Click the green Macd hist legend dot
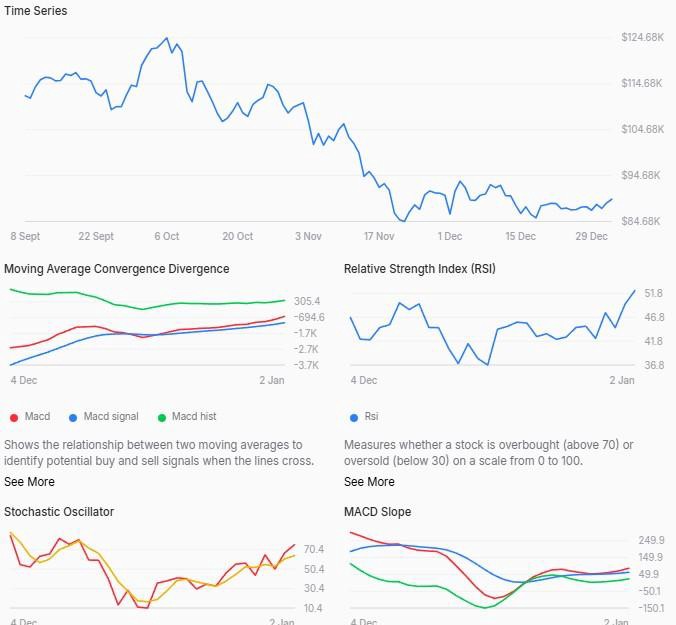The width and height of the screenshot is (676, 625). point(162,417)
